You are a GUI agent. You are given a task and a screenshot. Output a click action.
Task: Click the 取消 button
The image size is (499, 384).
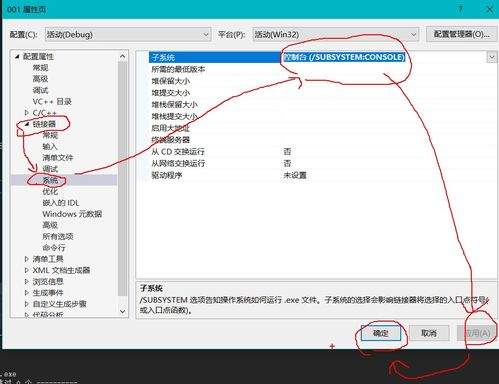[429, 333]
